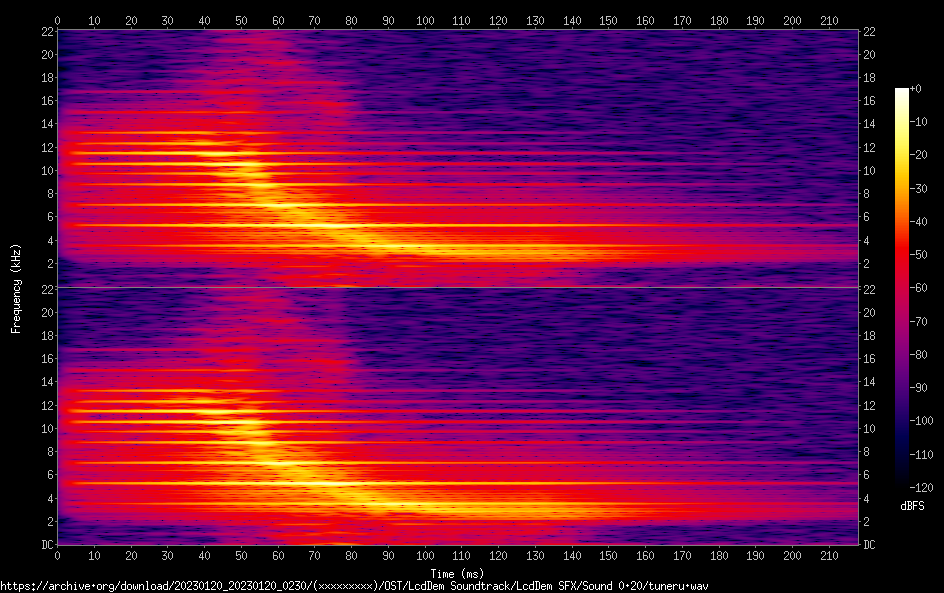The image size is (944, 593).
Task: Click the 0 ms tick on bottom time axis
Action: (x=58, y=555)
